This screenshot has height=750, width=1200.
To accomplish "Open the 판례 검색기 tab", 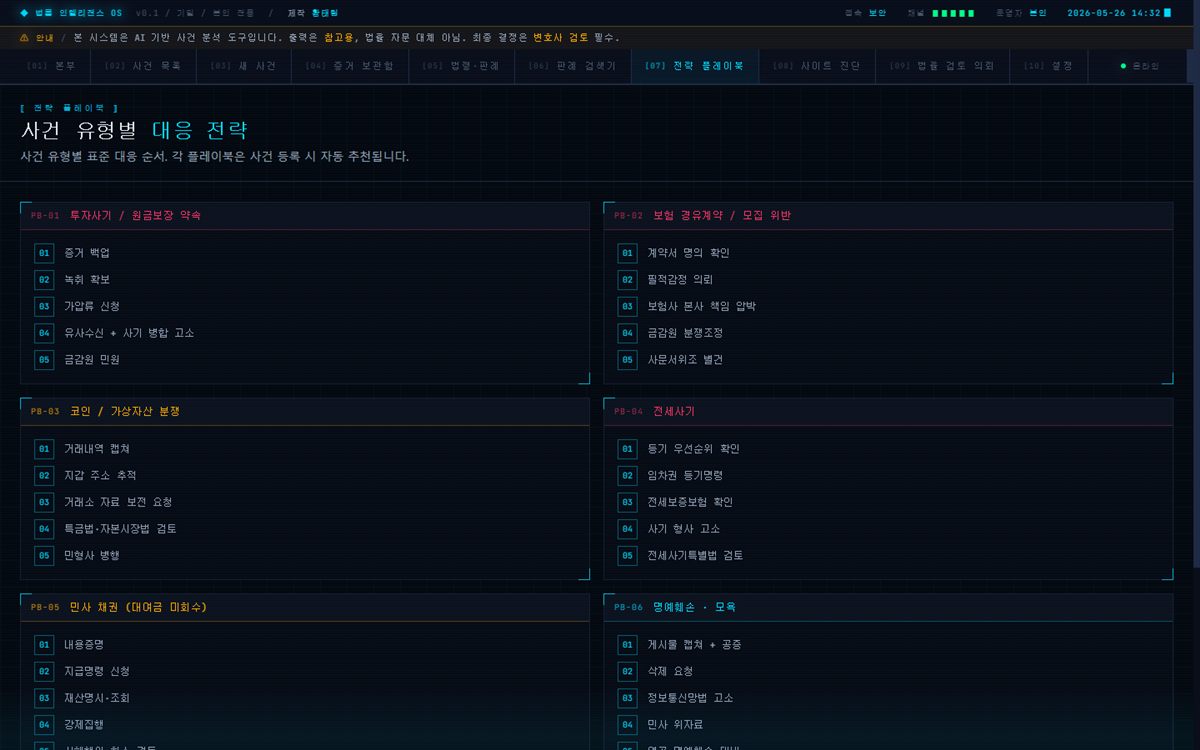I will pos(572,66).
